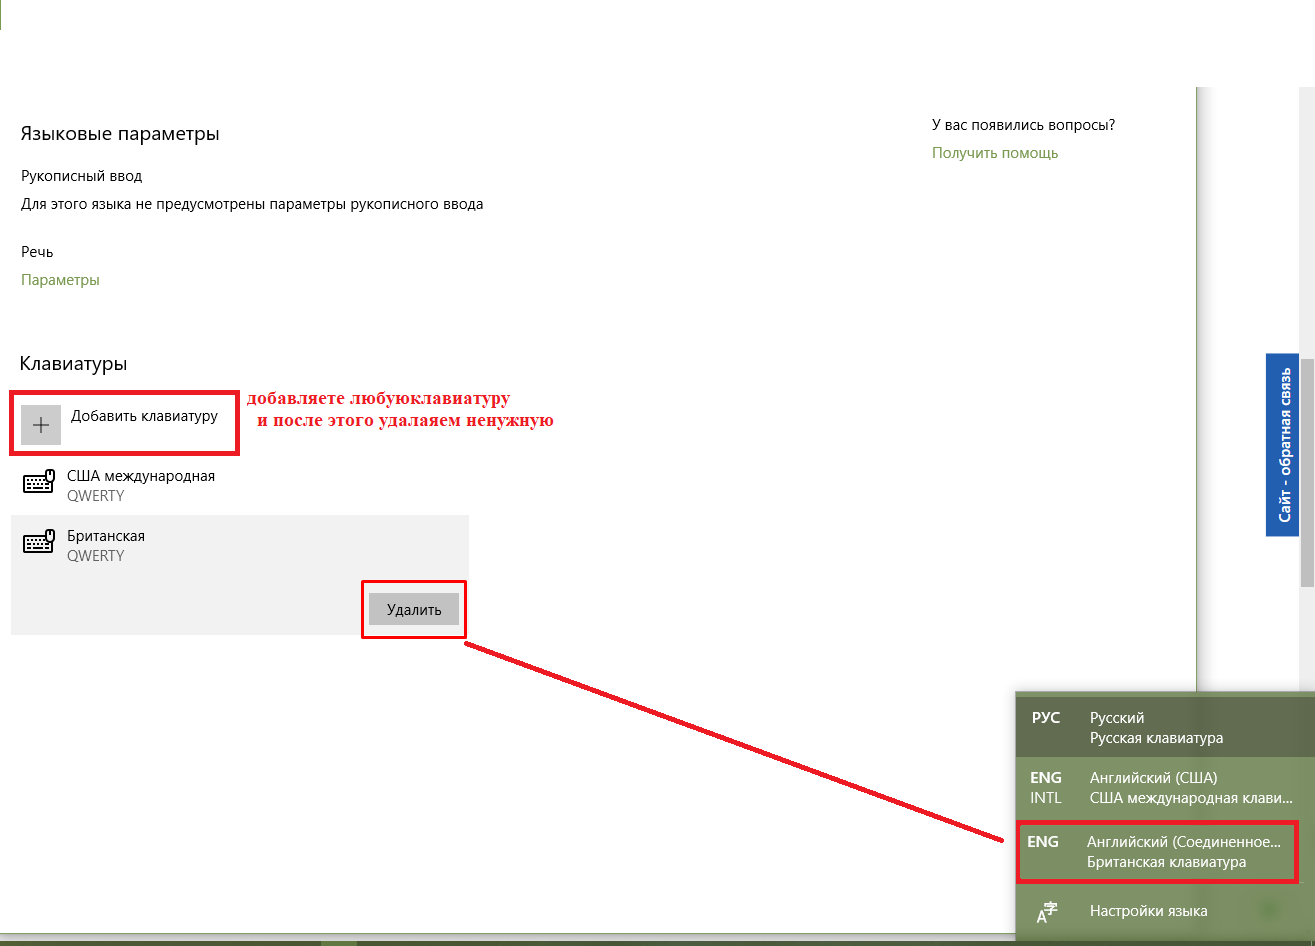Choose ENG Британская клавиатура layout
This screenshot has height=946, width=1315.
[1158, 852]
